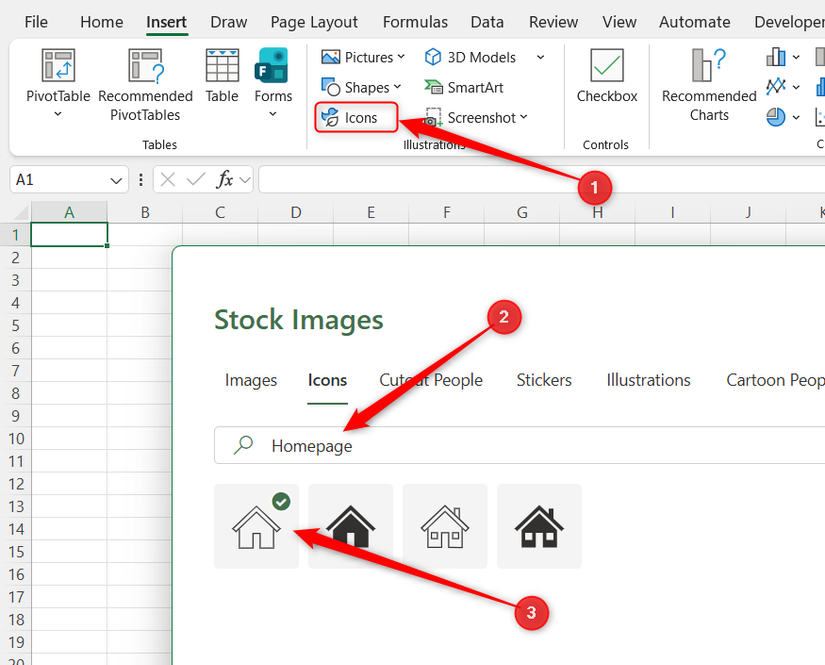Open the Name Box dropdown

(x=116, y=180)
